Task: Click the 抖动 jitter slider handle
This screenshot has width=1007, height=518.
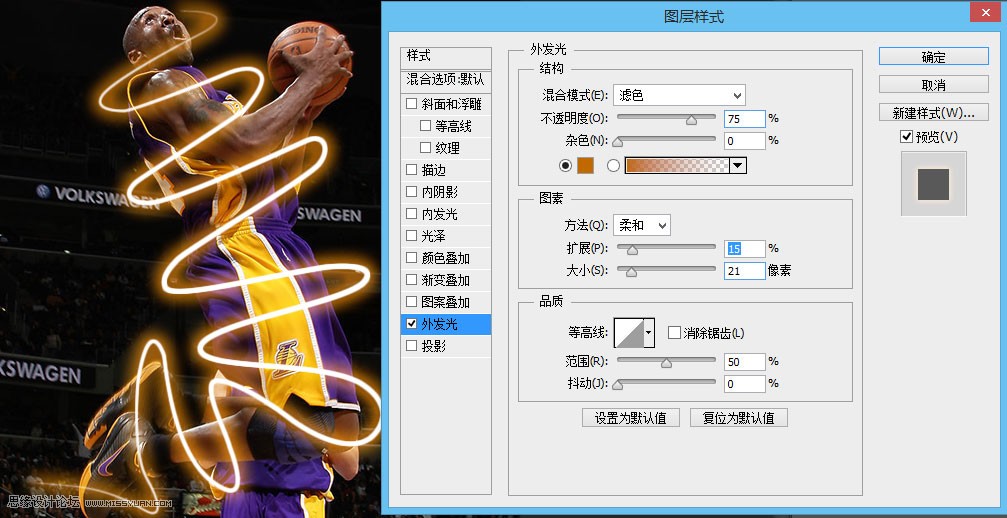Action: (617, 384)
